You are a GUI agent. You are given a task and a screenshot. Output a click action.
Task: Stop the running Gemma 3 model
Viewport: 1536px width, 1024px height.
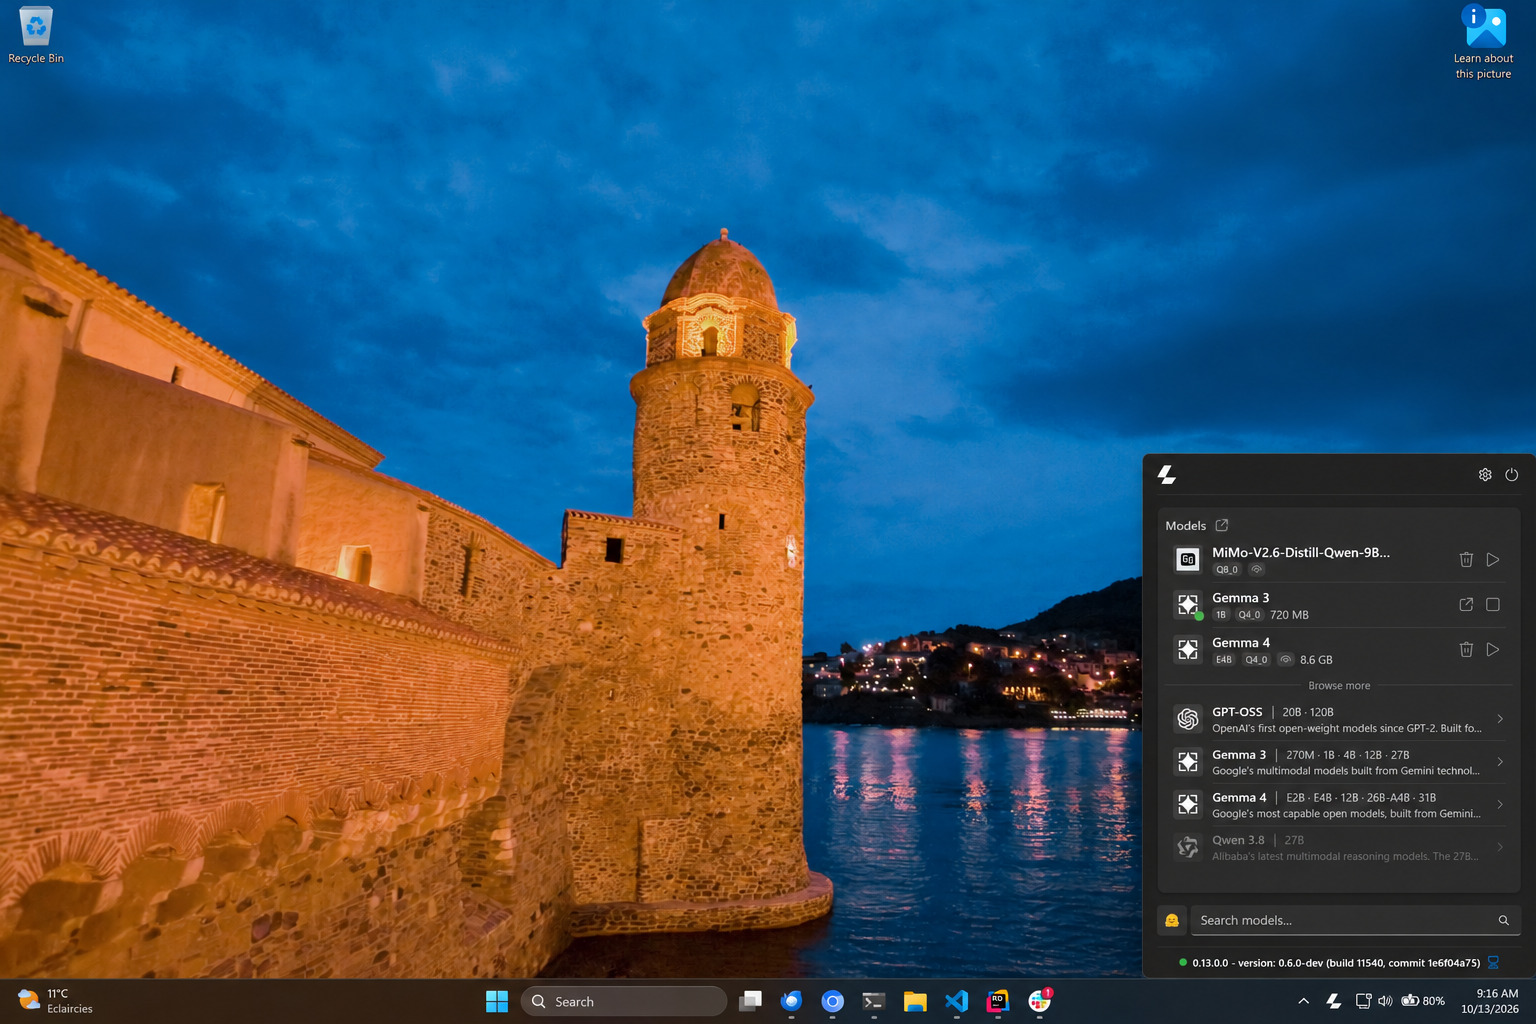coord(1493,605)
